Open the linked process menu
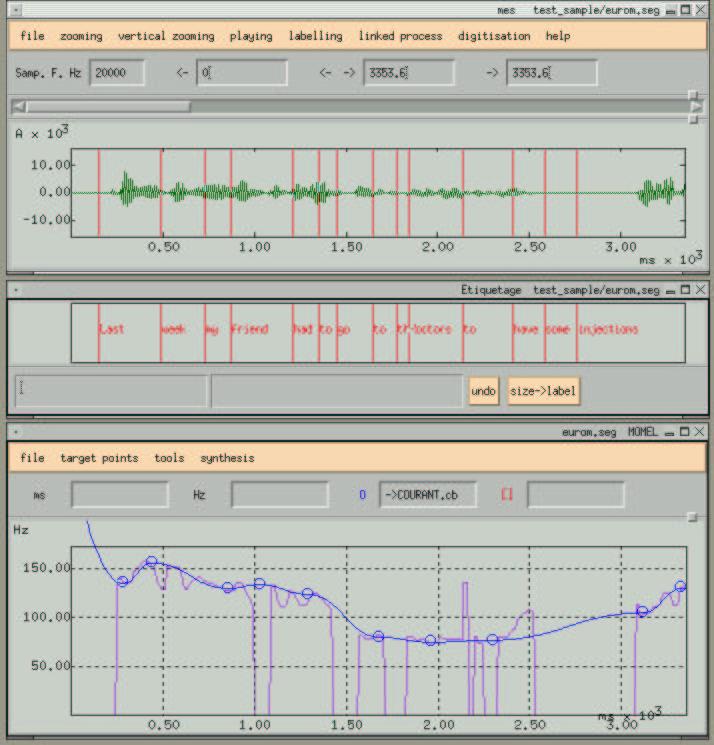The image size is (714, 745). (x=400, y=36)
